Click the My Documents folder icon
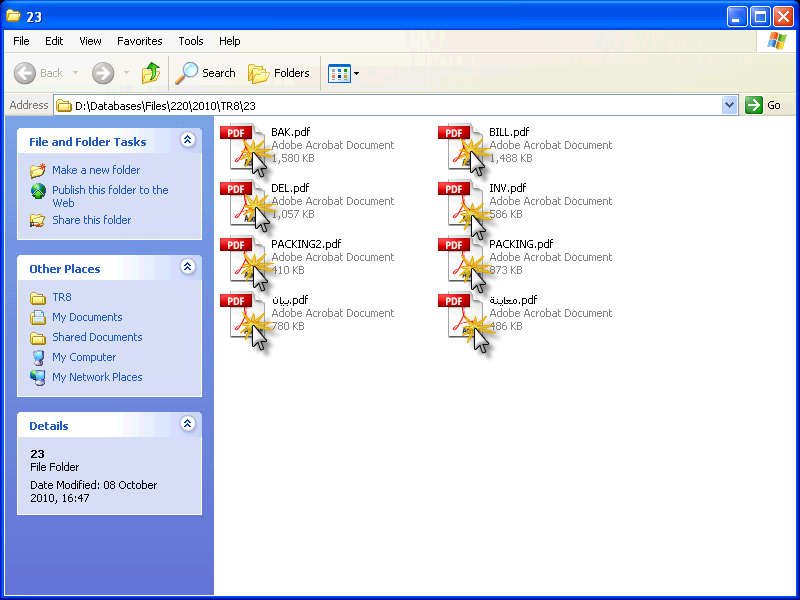The image size is (800, 600). pyautogui.click(x=38, y=317)
